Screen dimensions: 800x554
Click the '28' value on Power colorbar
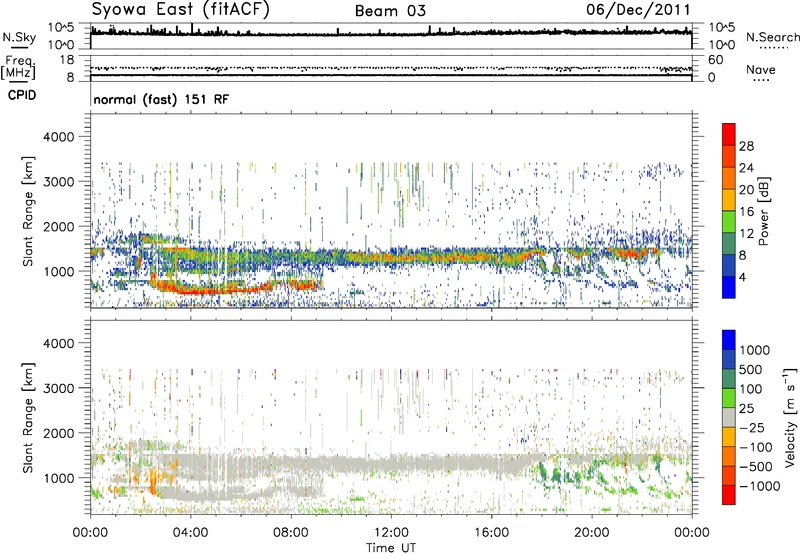click(x=746, y=146)
